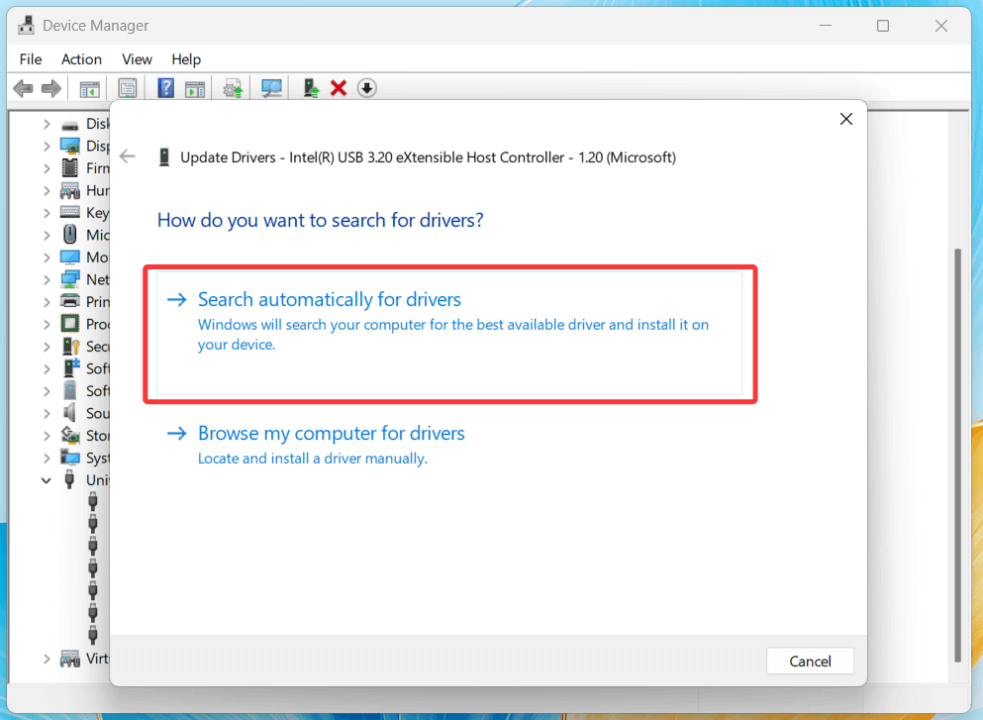Viewport: 983px width, 720px height.
Task: Click the black down-arrow Disable device icon
Action: tap(367, 89)
